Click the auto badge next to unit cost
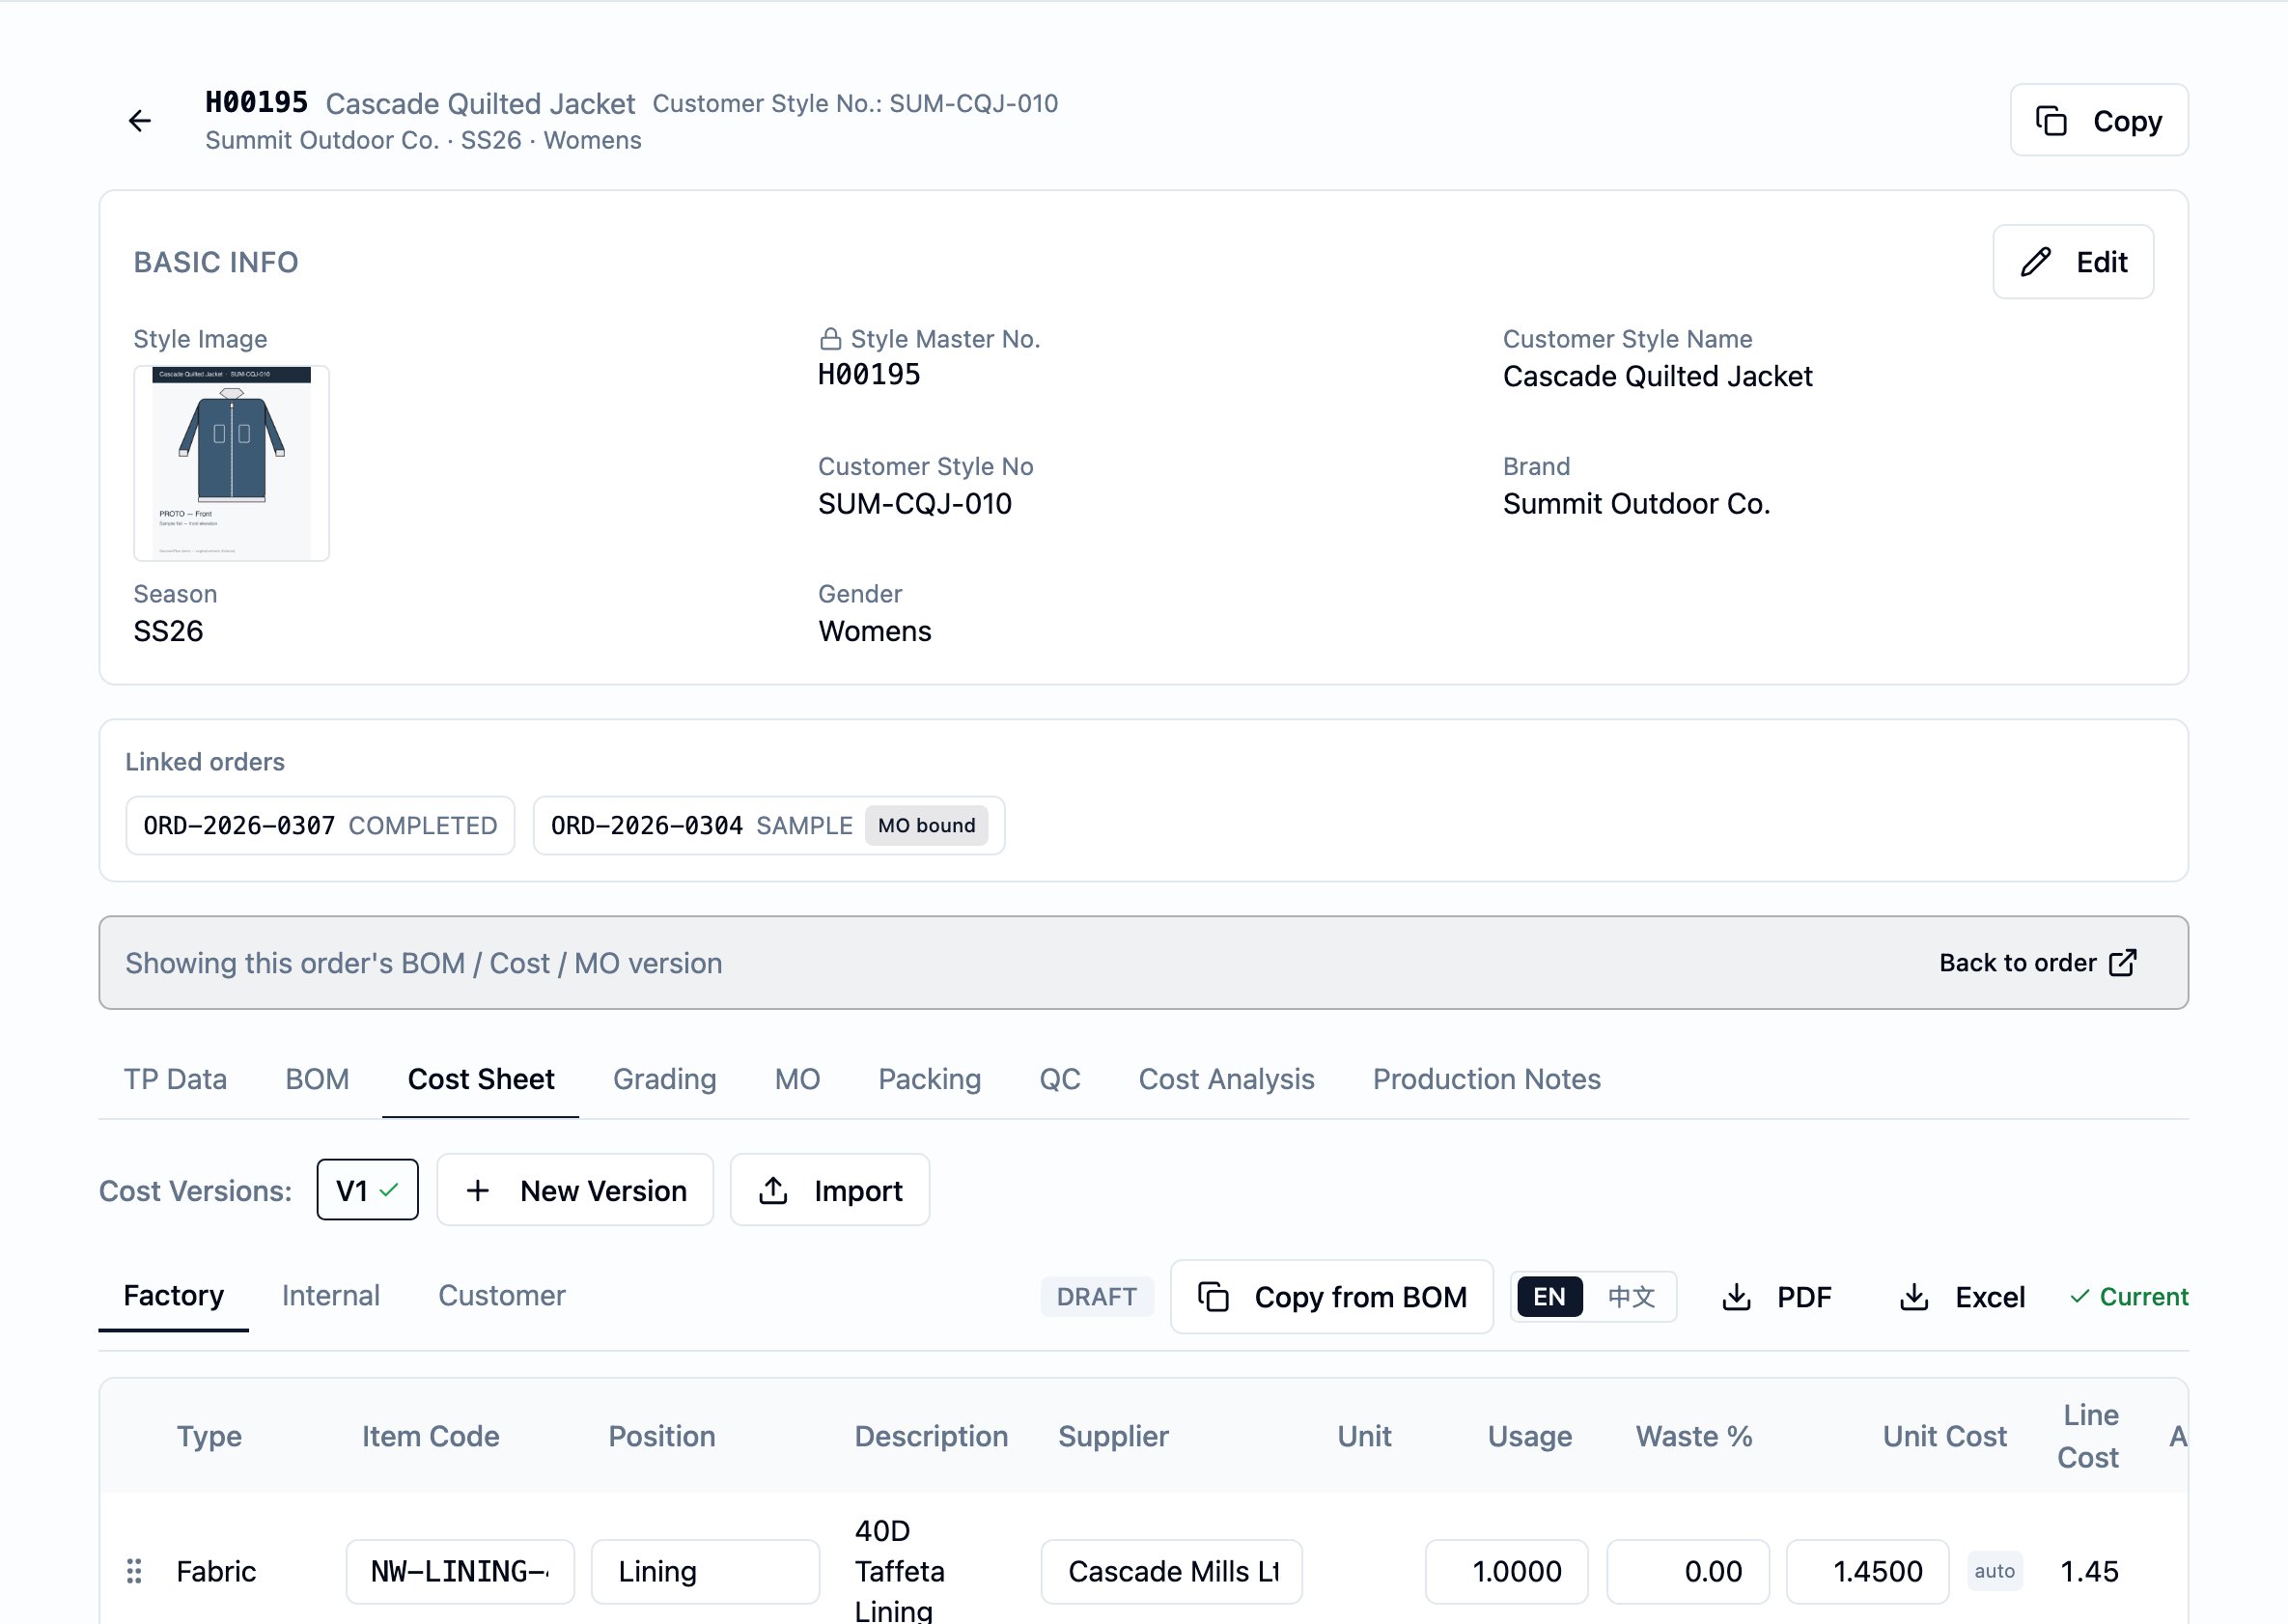Screen dimensions: 2288x1624 pyautogui.click(x=1994, y=1571)
